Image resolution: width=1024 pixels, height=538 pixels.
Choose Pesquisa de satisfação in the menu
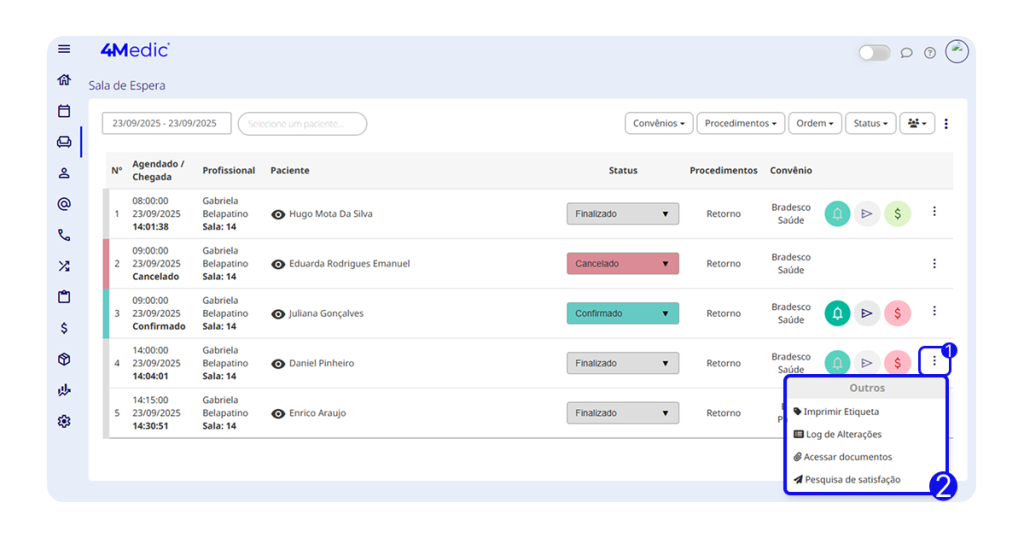coord(851,479)
